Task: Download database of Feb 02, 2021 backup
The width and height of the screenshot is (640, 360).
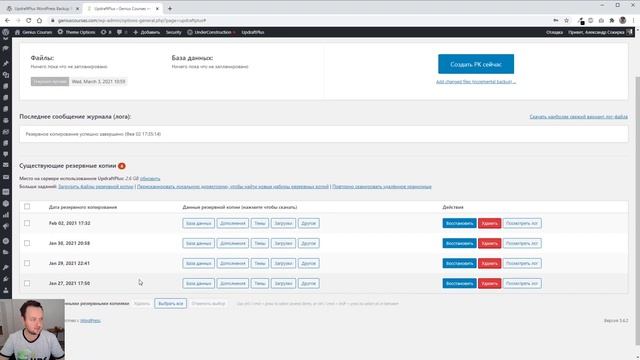Action: pos(198,223)
